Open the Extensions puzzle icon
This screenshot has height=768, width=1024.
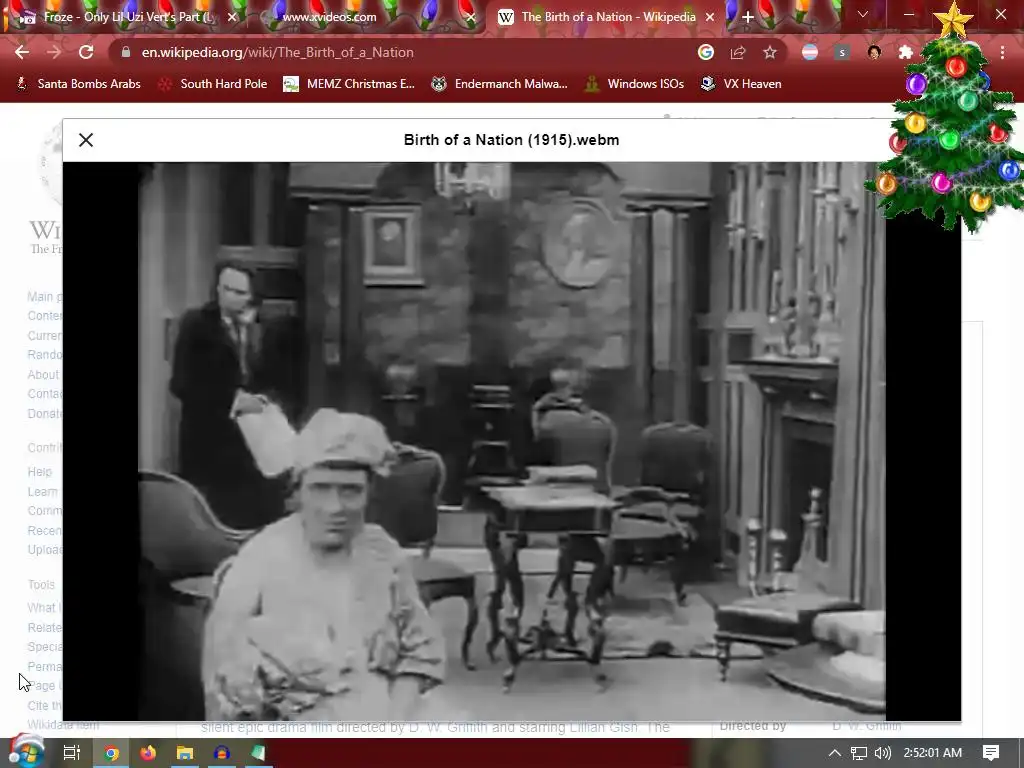point(905,52)
